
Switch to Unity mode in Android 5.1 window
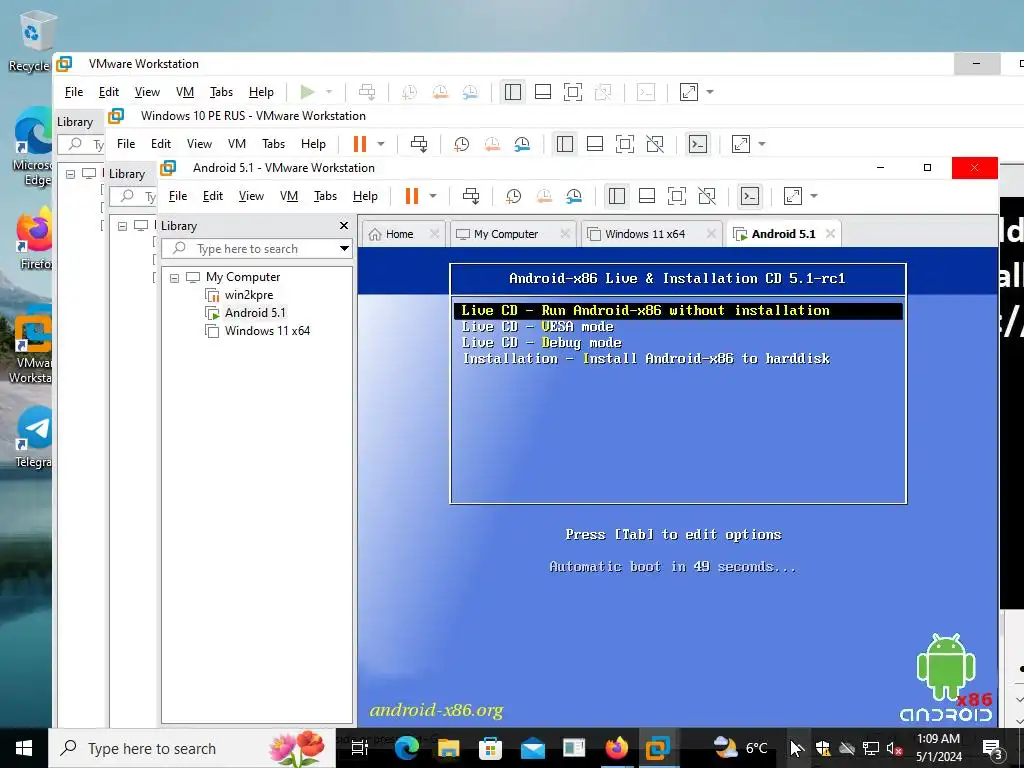(x=707, y=196)
